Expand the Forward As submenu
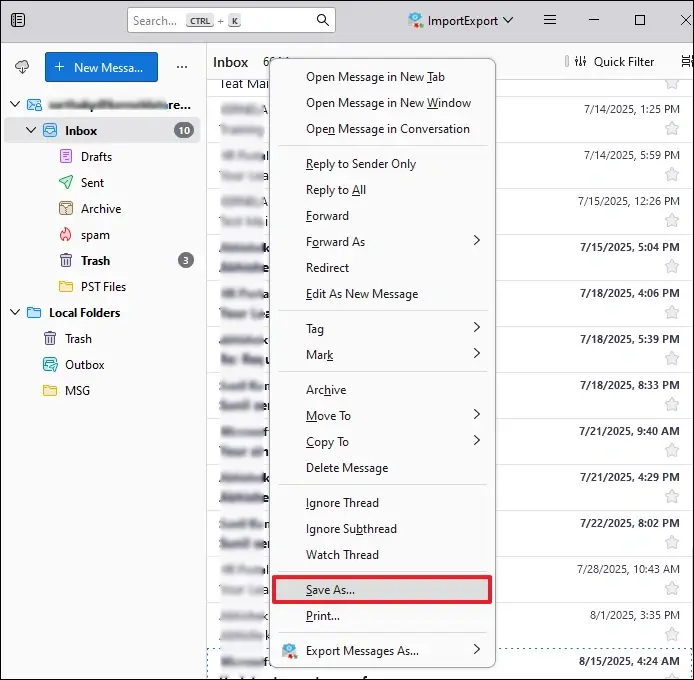This screenshot has height=680, width=694. point(476,240)
